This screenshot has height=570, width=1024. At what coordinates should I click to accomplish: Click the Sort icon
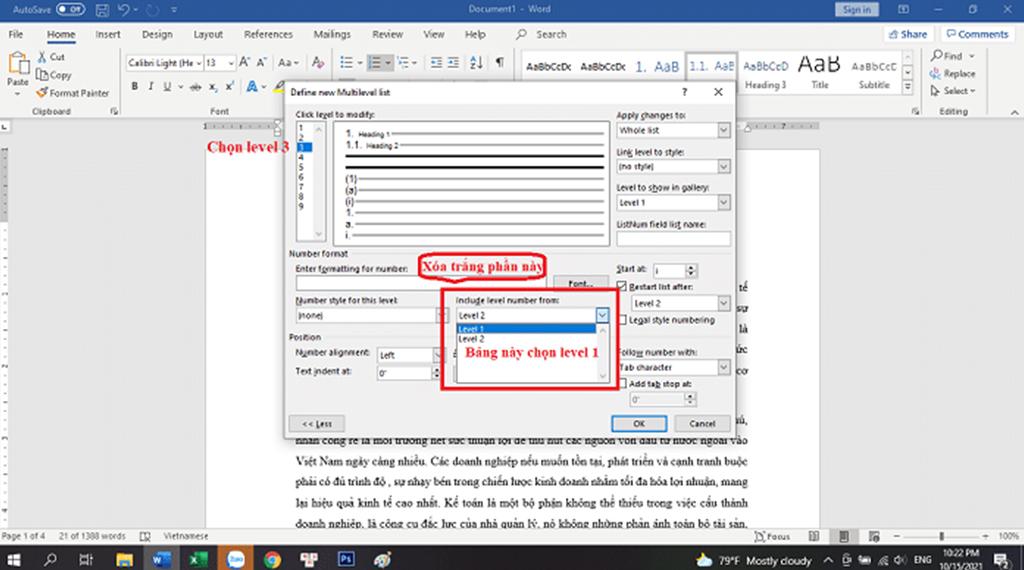[x=476, y=63]
